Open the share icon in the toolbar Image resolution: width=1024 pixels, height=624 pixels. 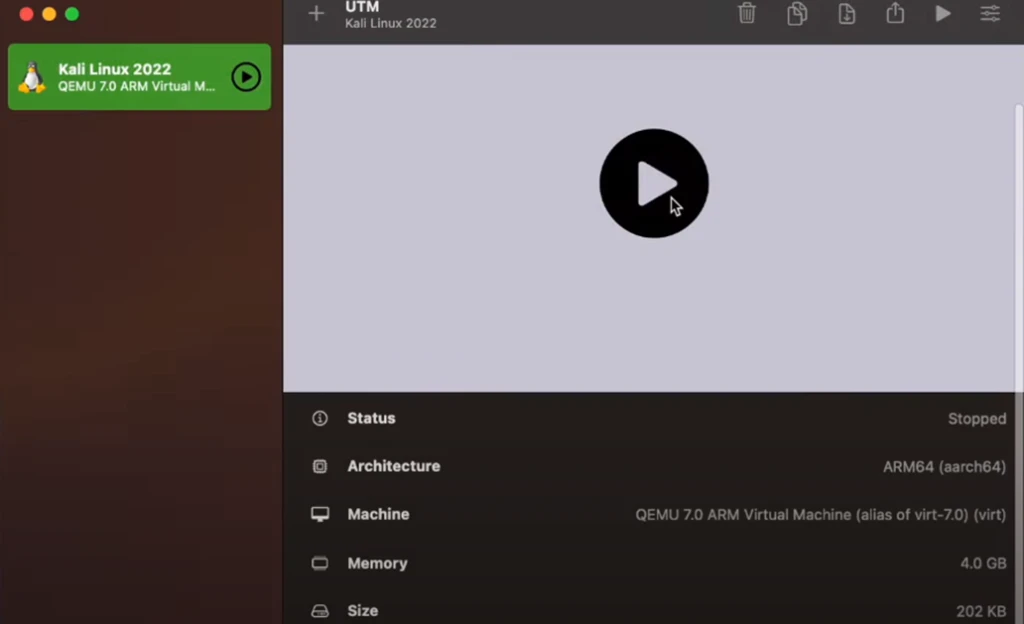tap(895, 14)
